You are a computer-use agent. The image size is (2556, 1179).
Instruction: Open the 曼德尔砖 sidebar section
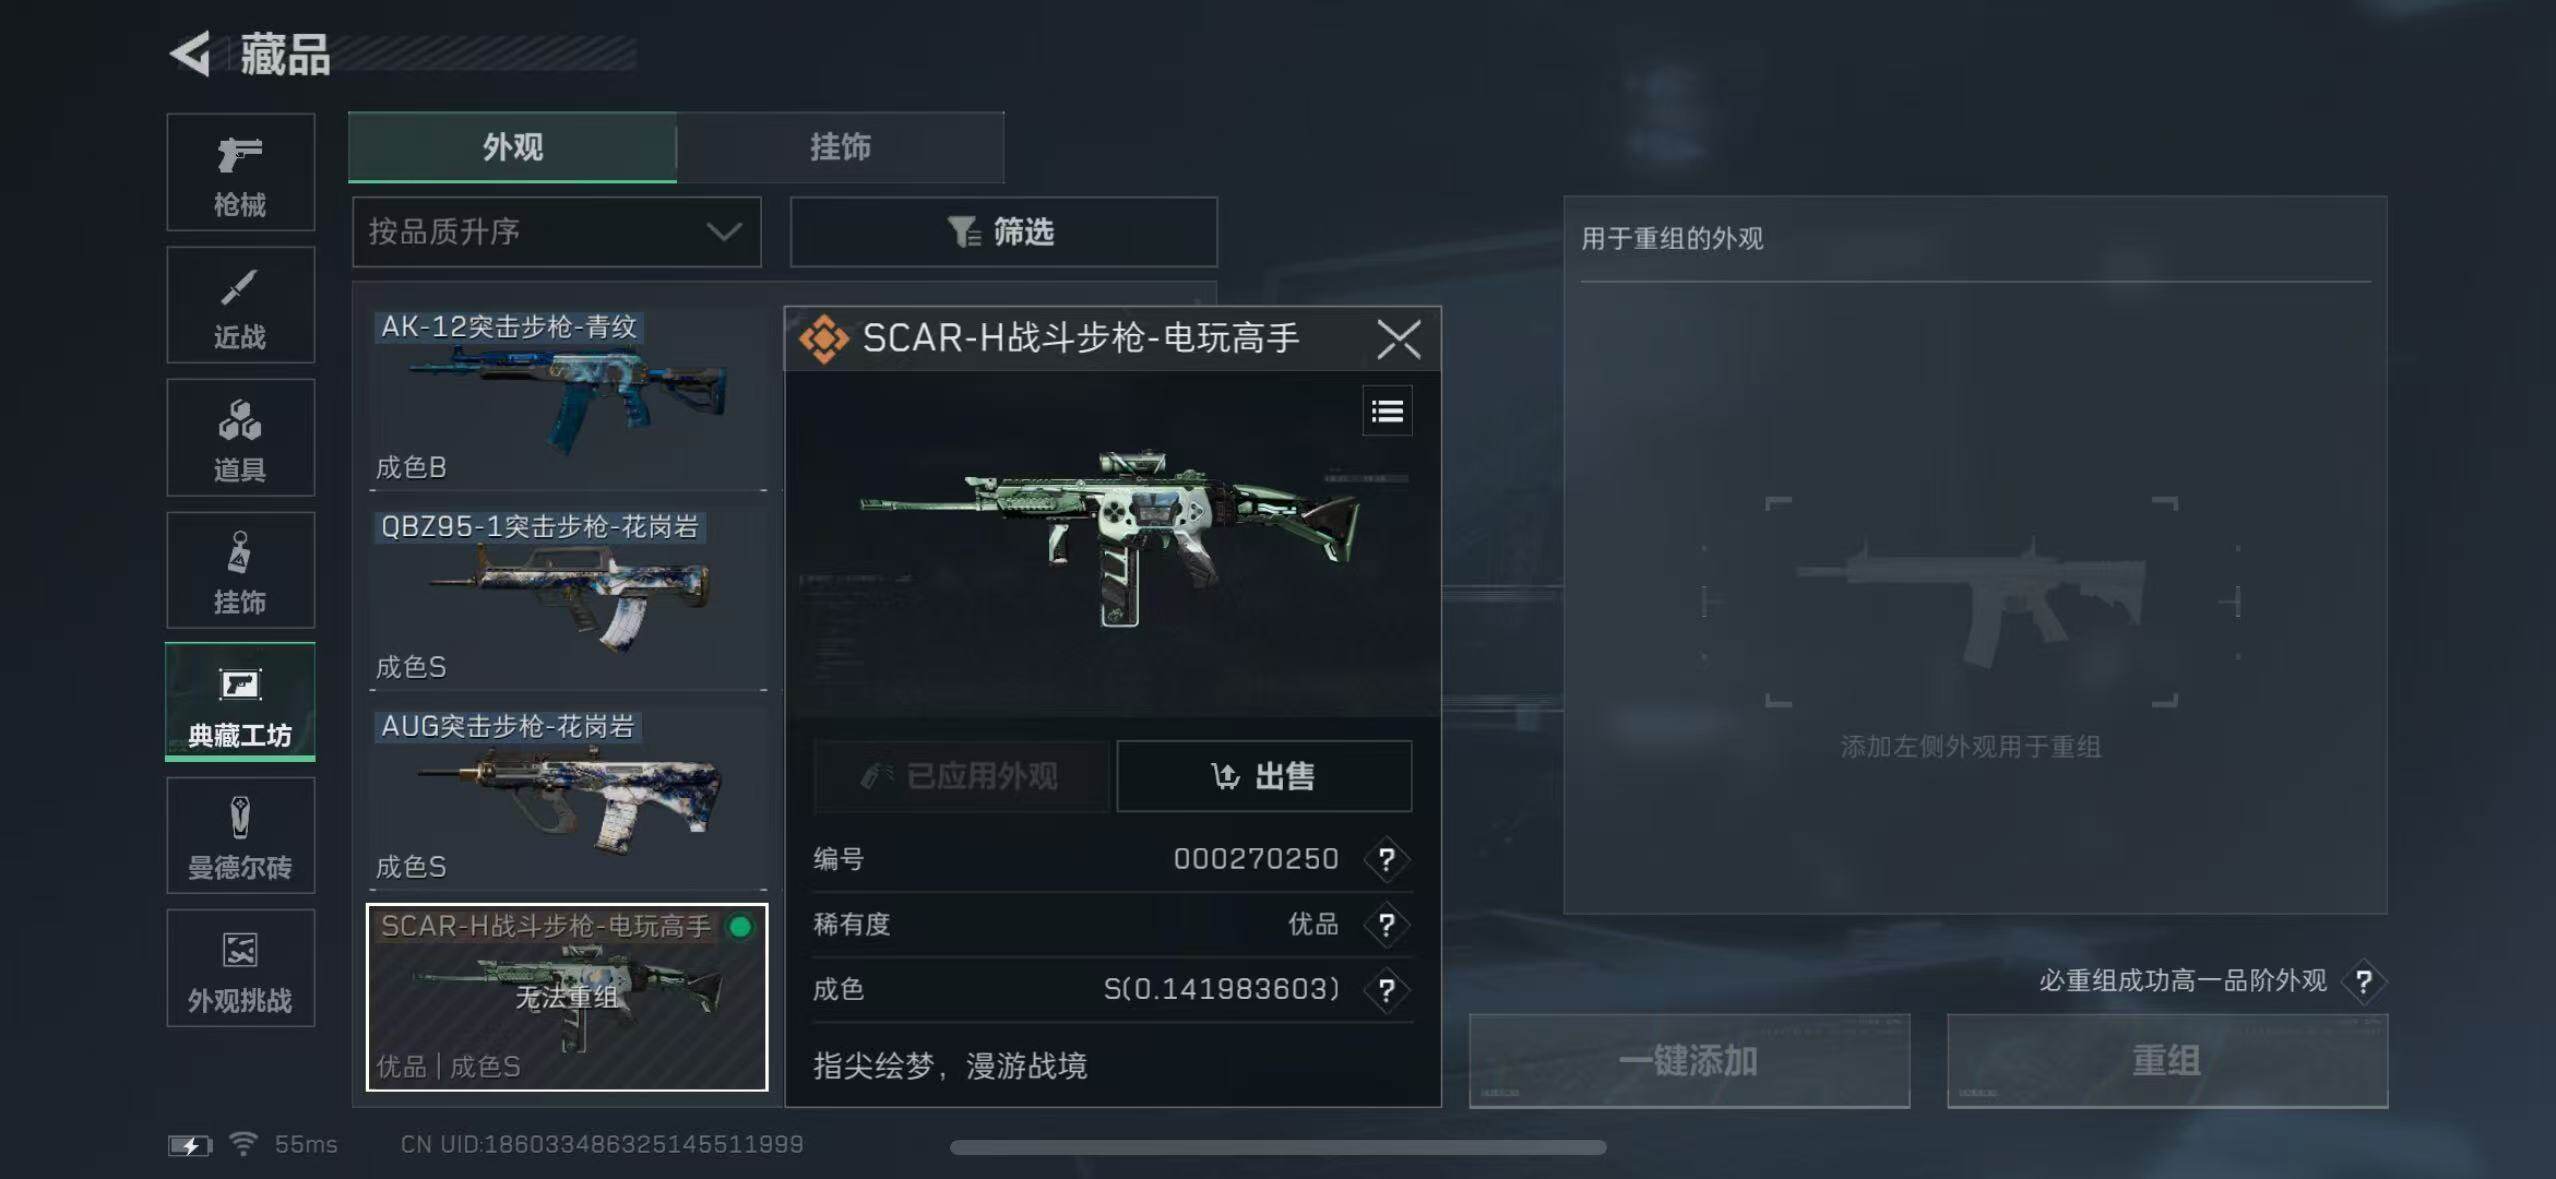click(x=240, y=836)
